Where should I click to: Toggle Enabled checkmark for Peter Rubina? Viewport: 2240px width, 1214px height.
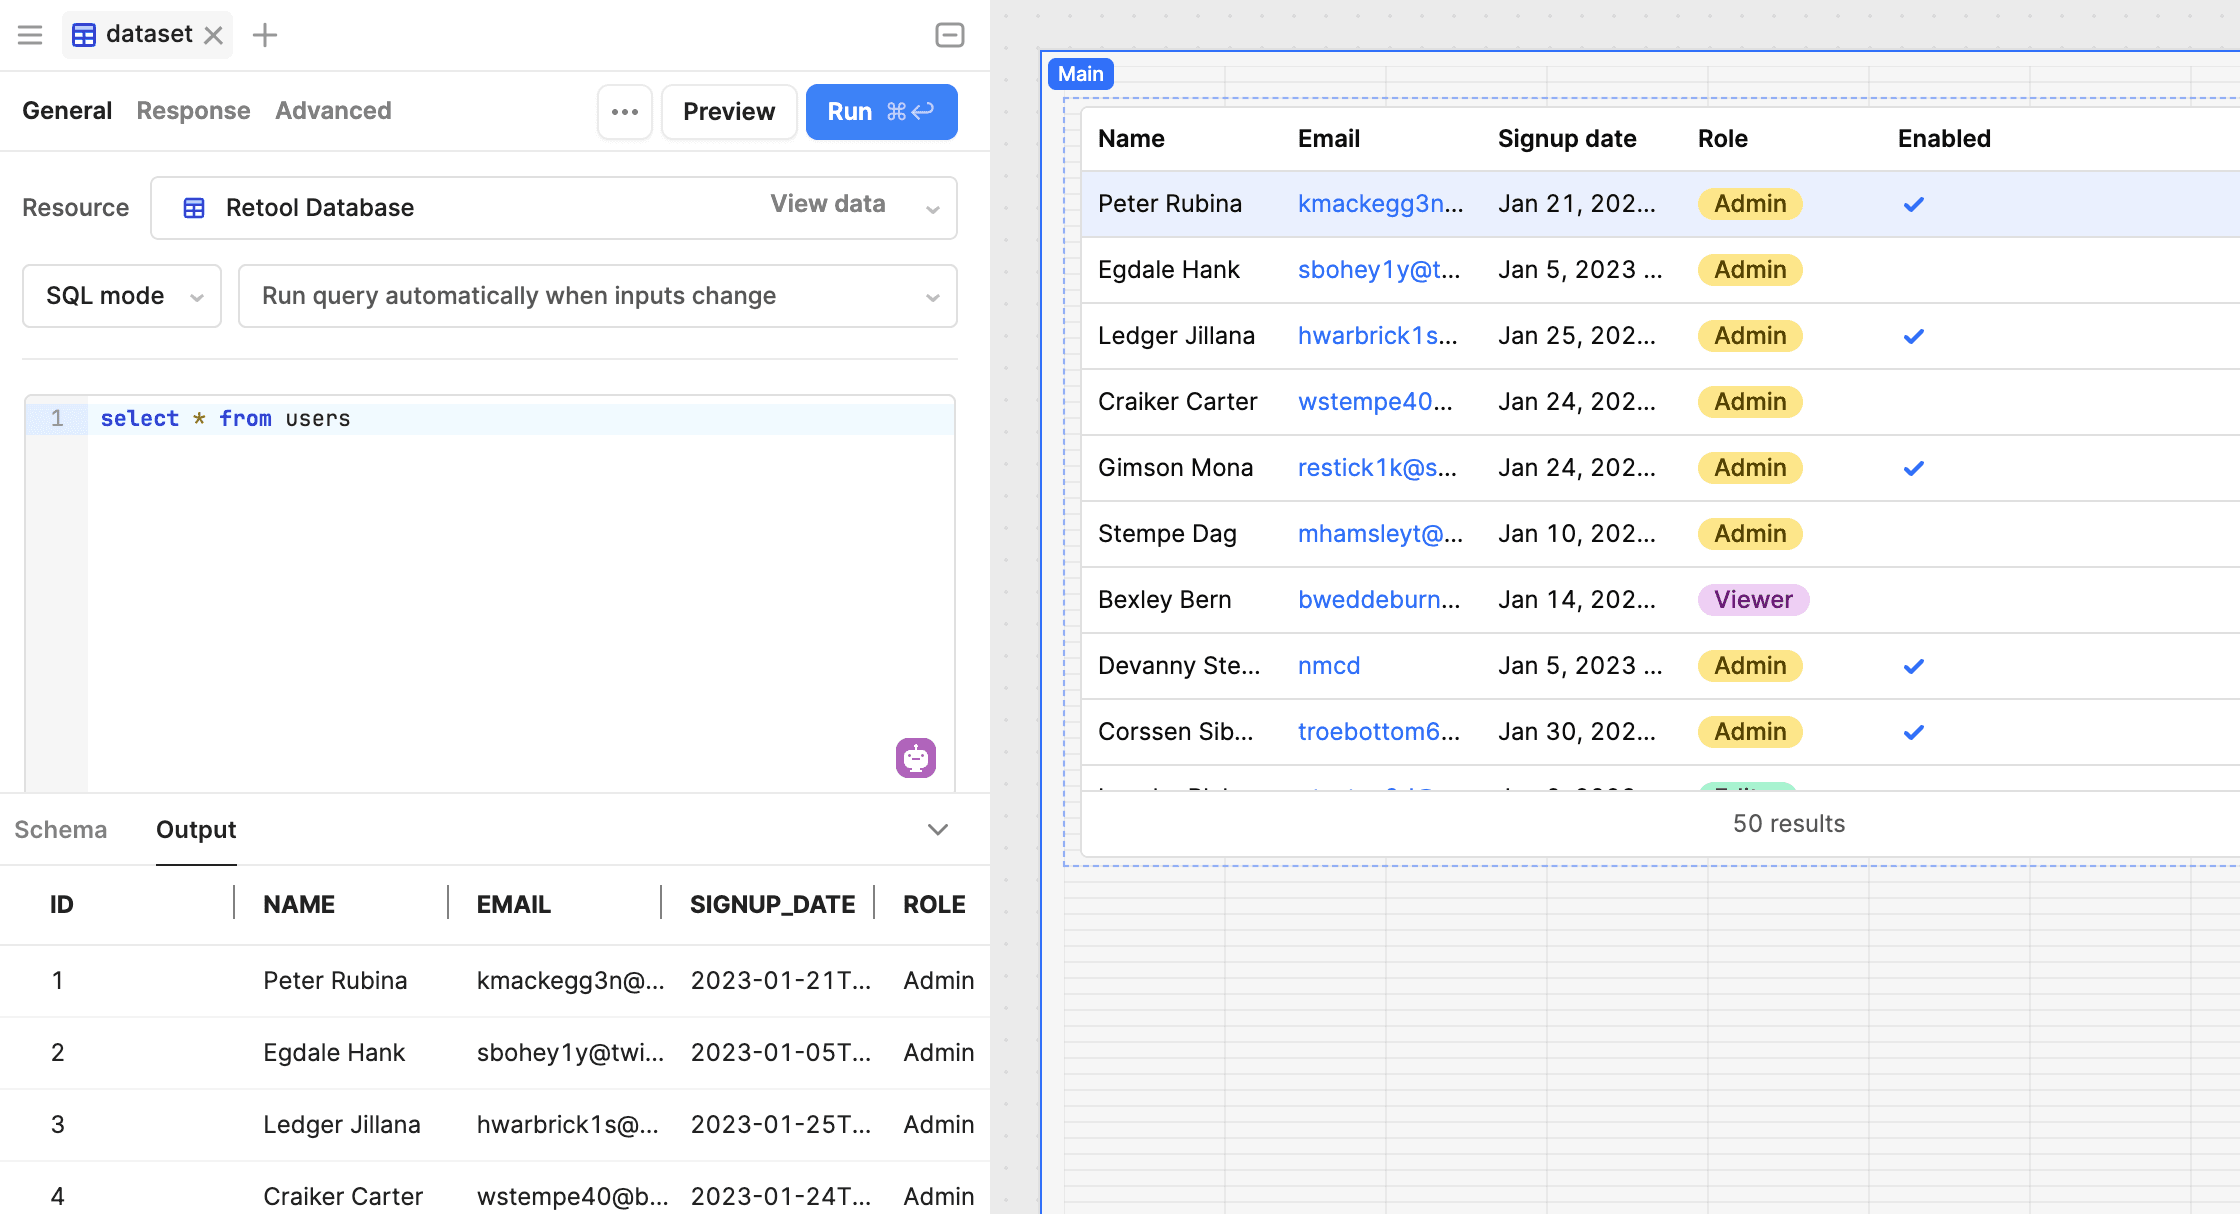(1913, 204)
